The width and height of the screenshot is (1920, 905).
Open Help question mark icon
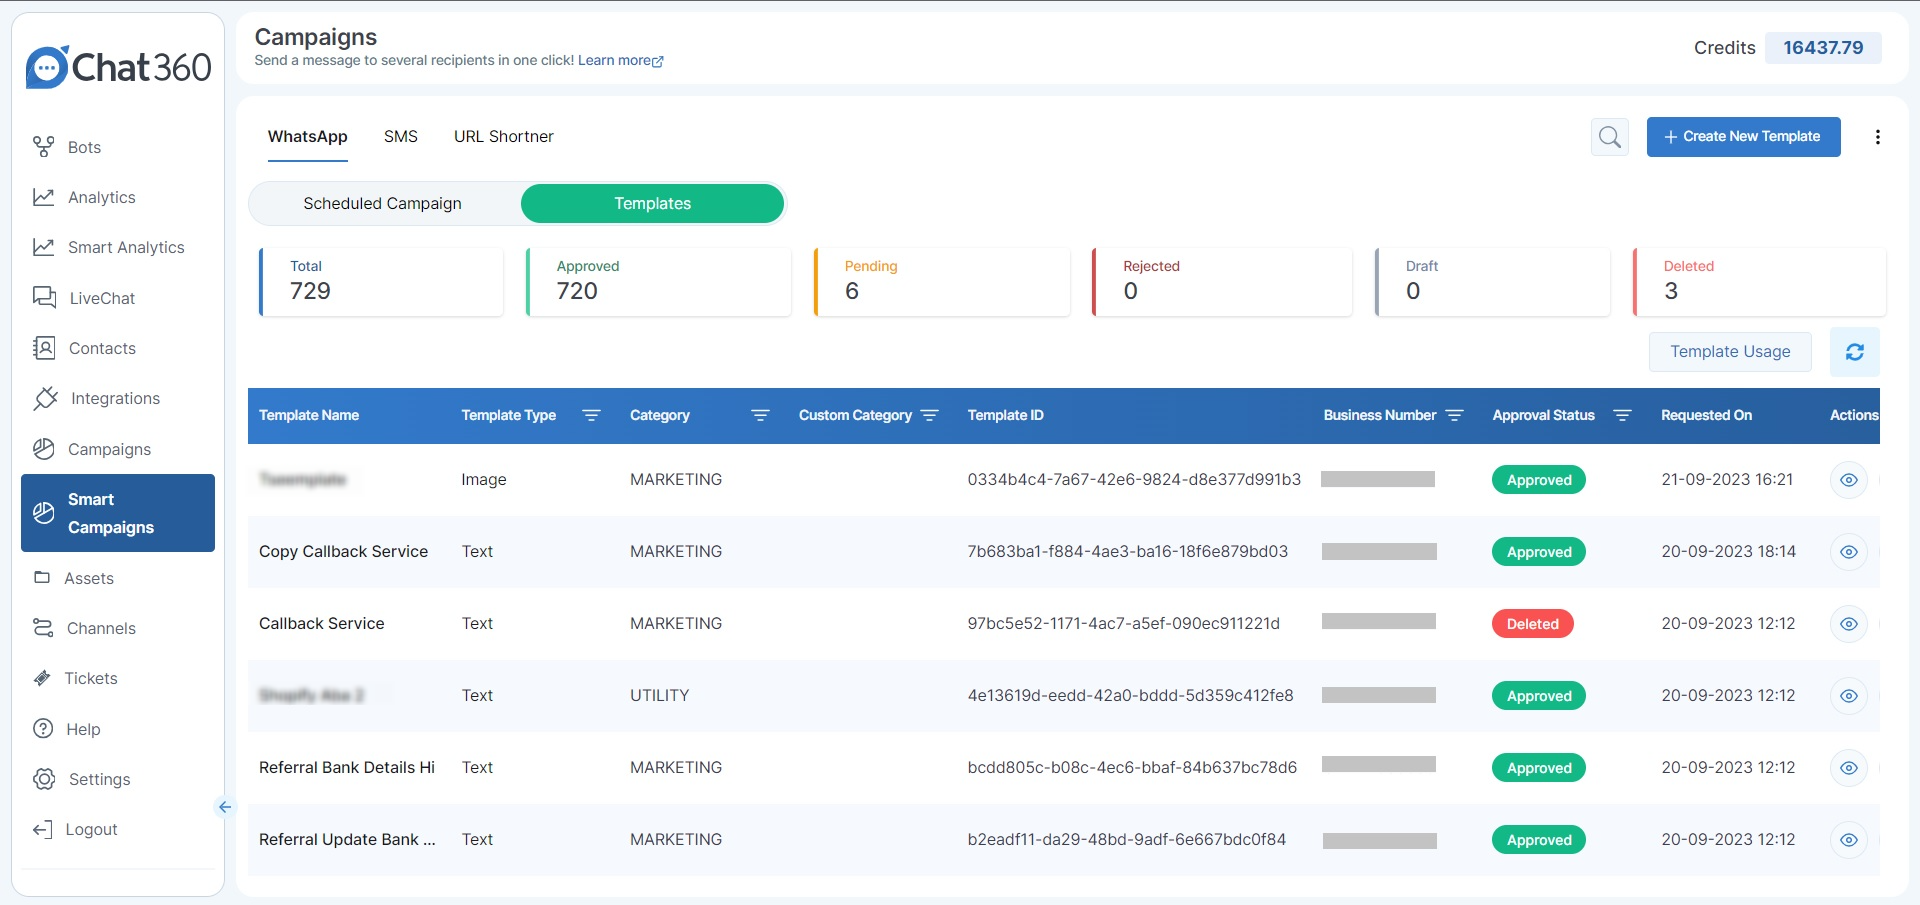43,729
